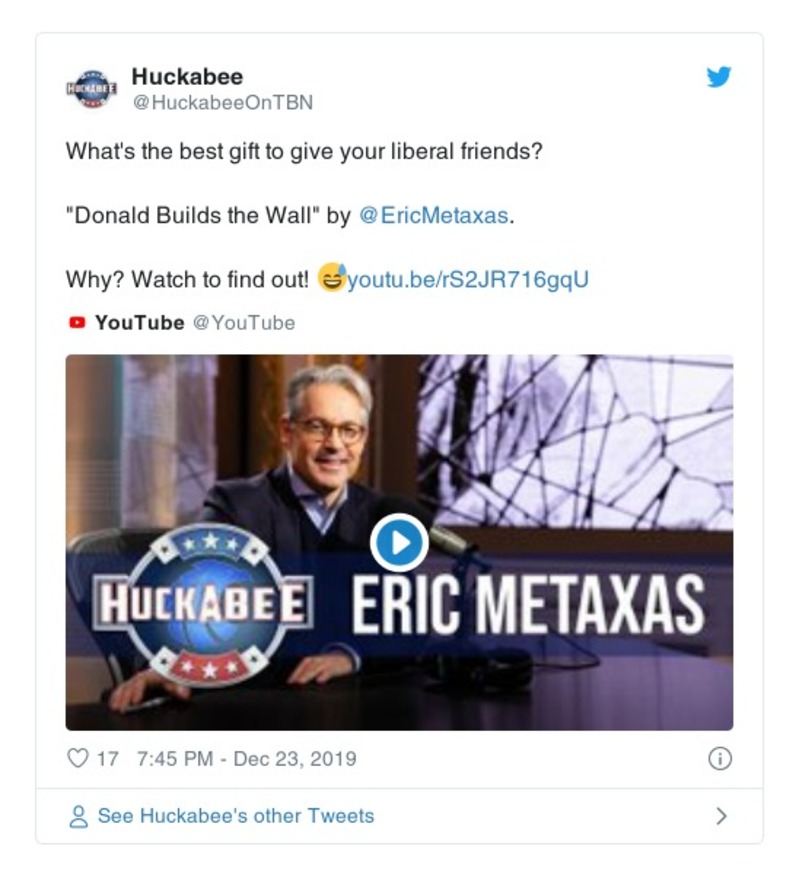Click See Huckabee's other Tweets
Viewport: 799px width, 881px height.
pos(236,816)
